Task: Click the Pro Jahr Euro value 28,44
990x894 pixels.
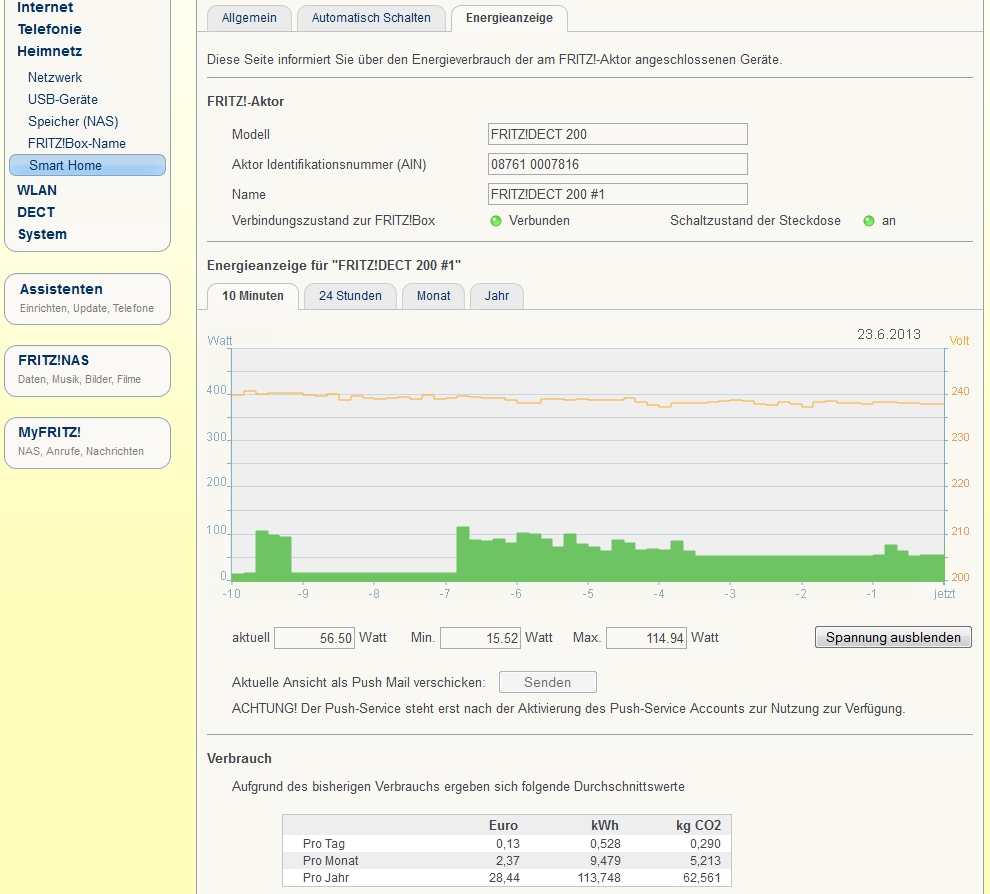Action: tap(504, 878)
